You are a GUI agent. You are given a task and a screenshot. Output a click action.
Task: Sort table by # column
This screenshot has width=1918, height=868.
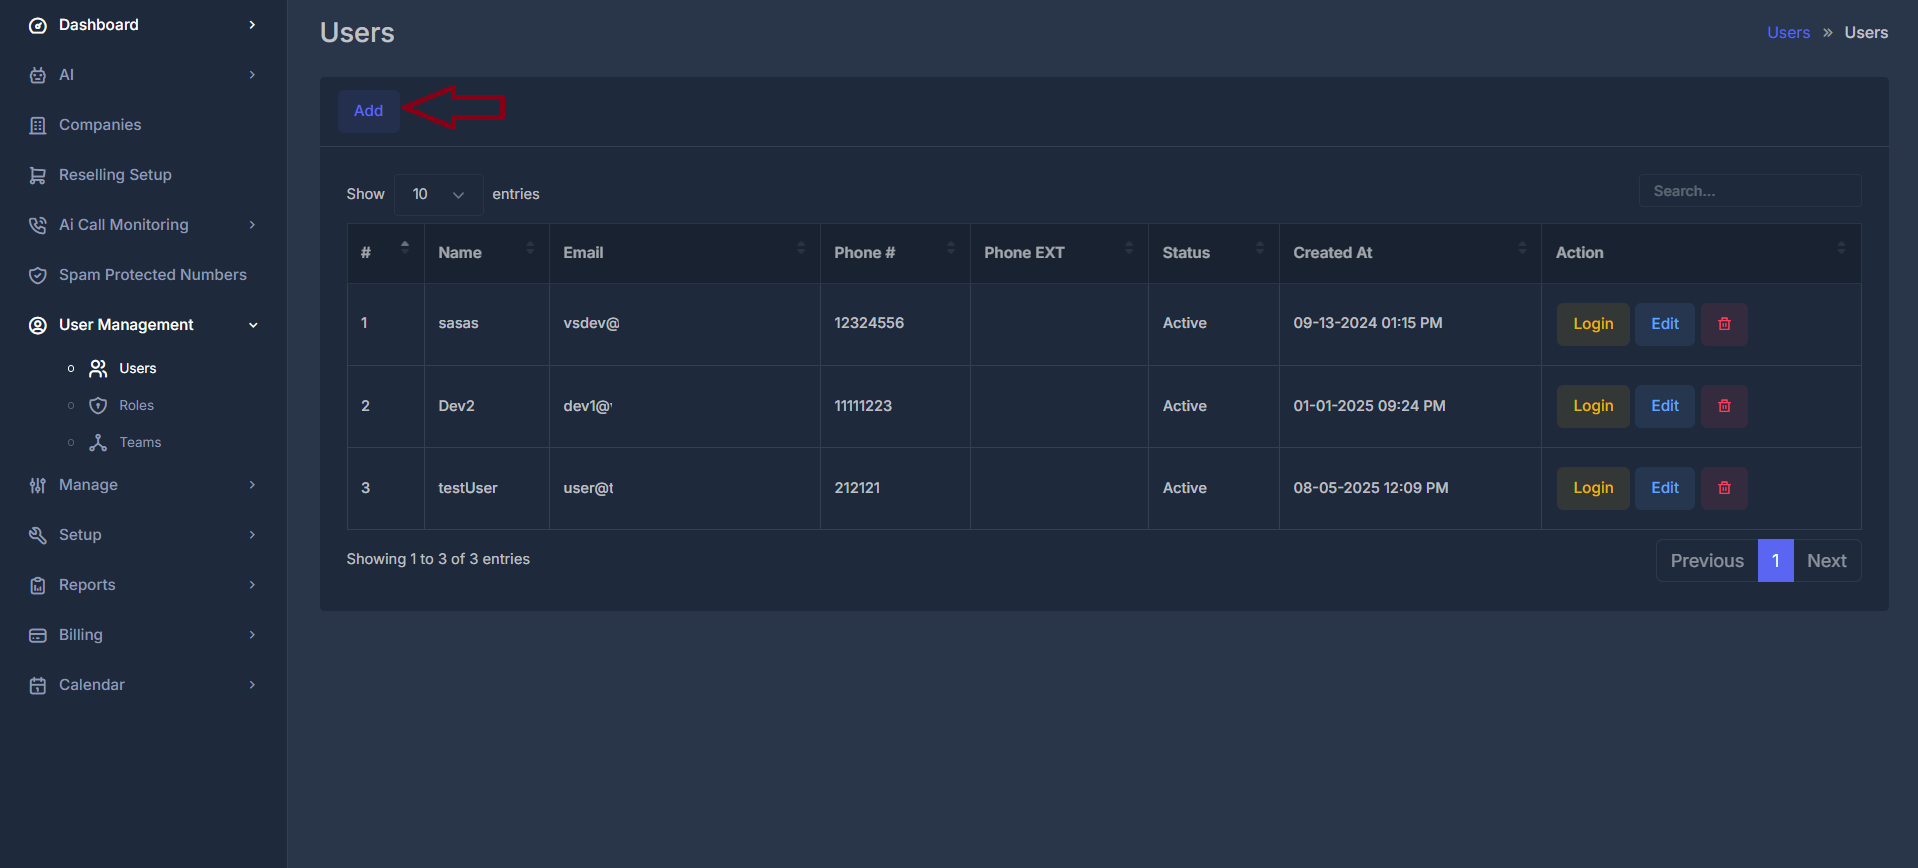click(x=405, y=247)
